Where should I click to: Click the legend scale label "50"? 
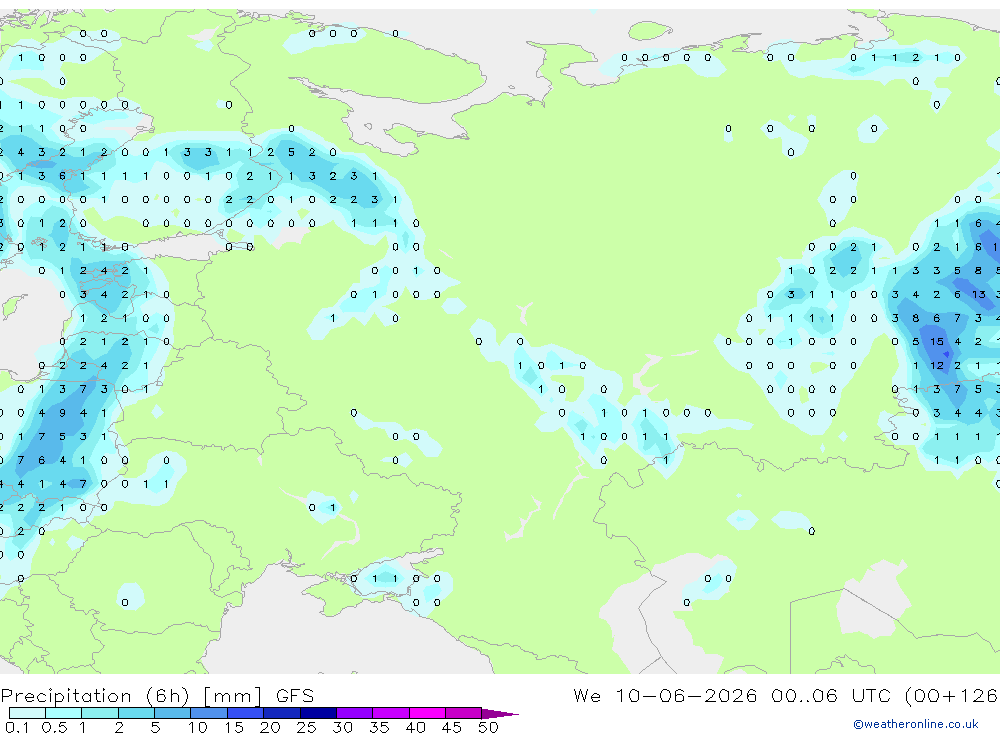[488, 727]
